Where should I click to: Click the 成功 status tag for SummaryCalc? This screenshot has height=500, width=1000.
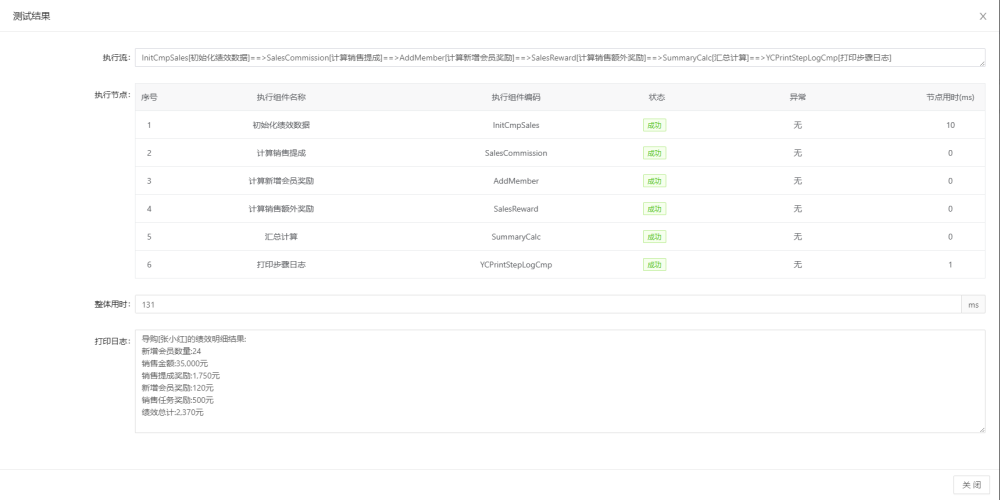654,237
